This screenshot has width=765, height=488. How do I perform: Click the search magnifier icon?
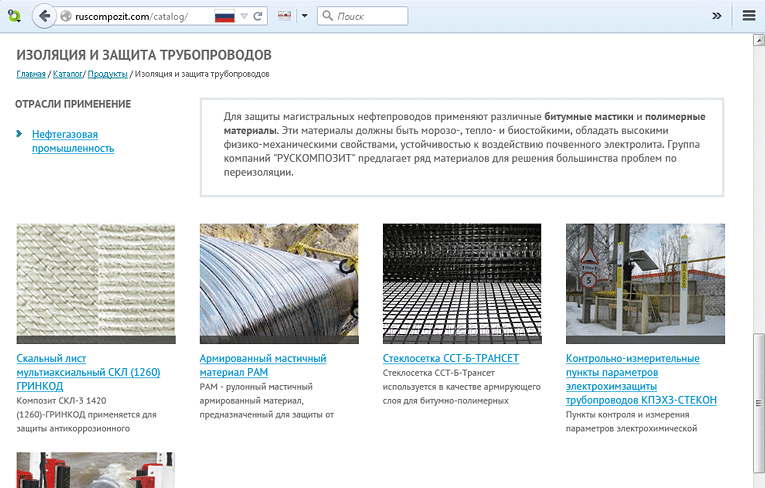pos(328,16)
